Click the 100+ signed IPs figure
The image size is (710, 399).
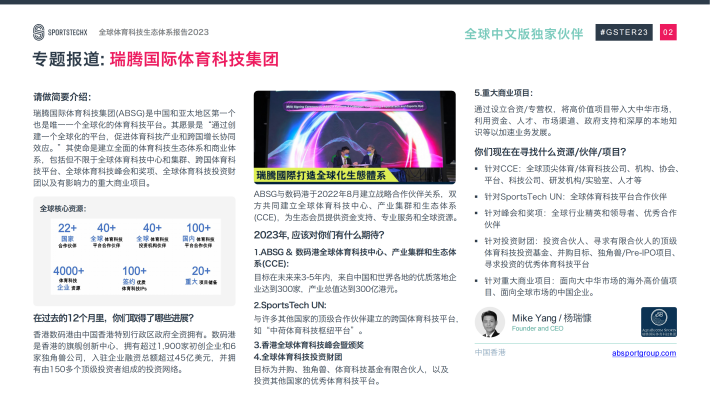(134, 277)
